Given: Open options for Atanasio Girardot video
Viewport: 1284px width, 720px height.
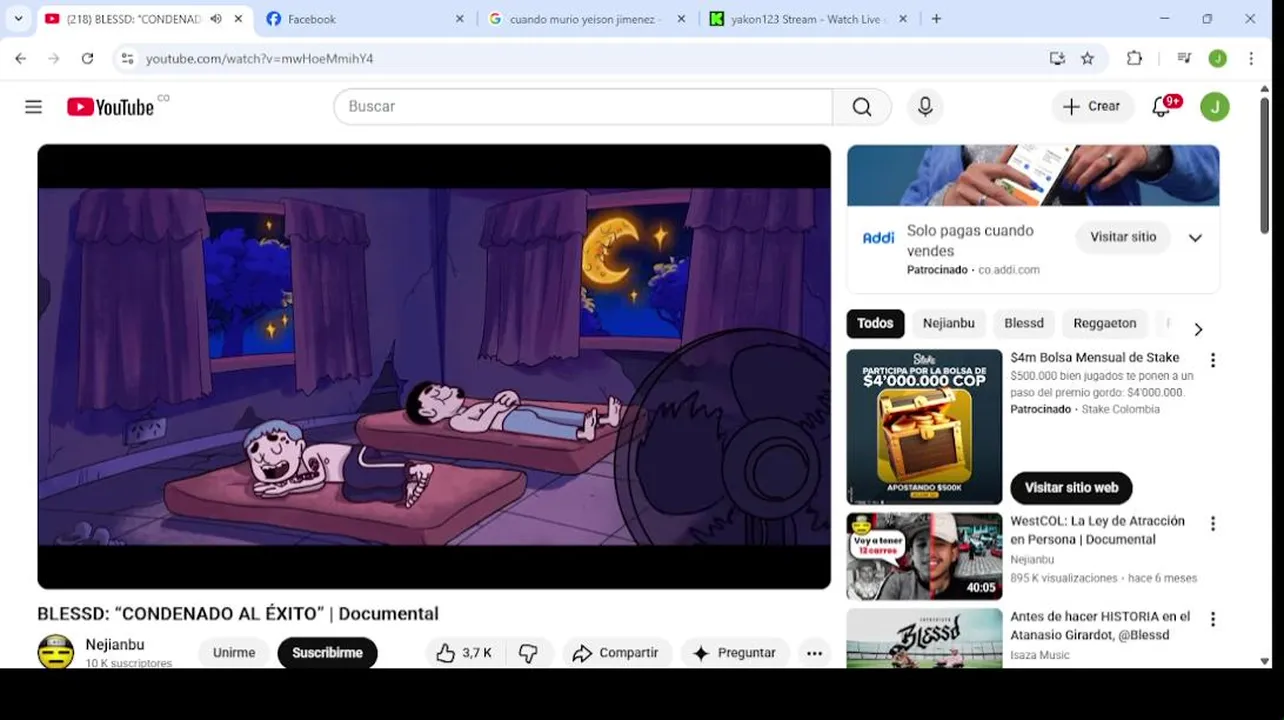Looking at the screenshot, I should (1213, 620).
